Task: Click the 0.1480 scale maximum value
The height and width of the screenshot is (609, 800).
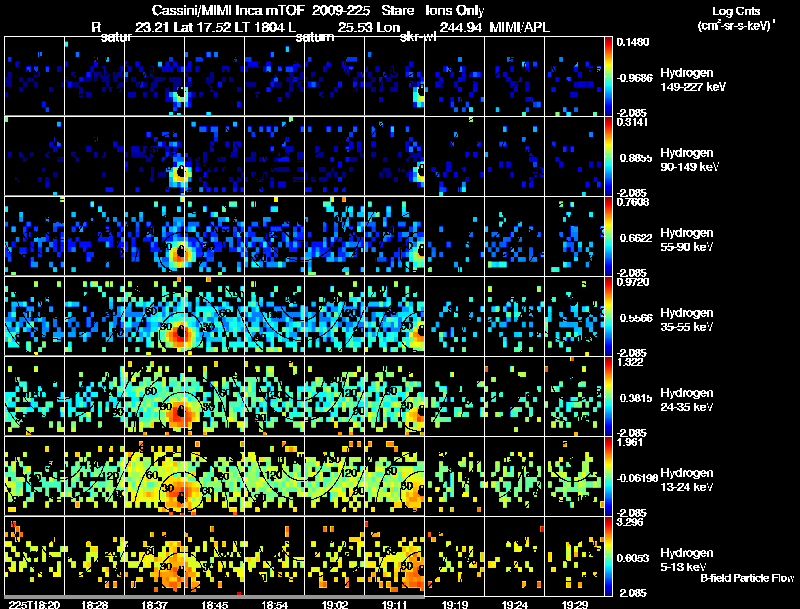Action: pyautogui.click(x=633, y=42)
